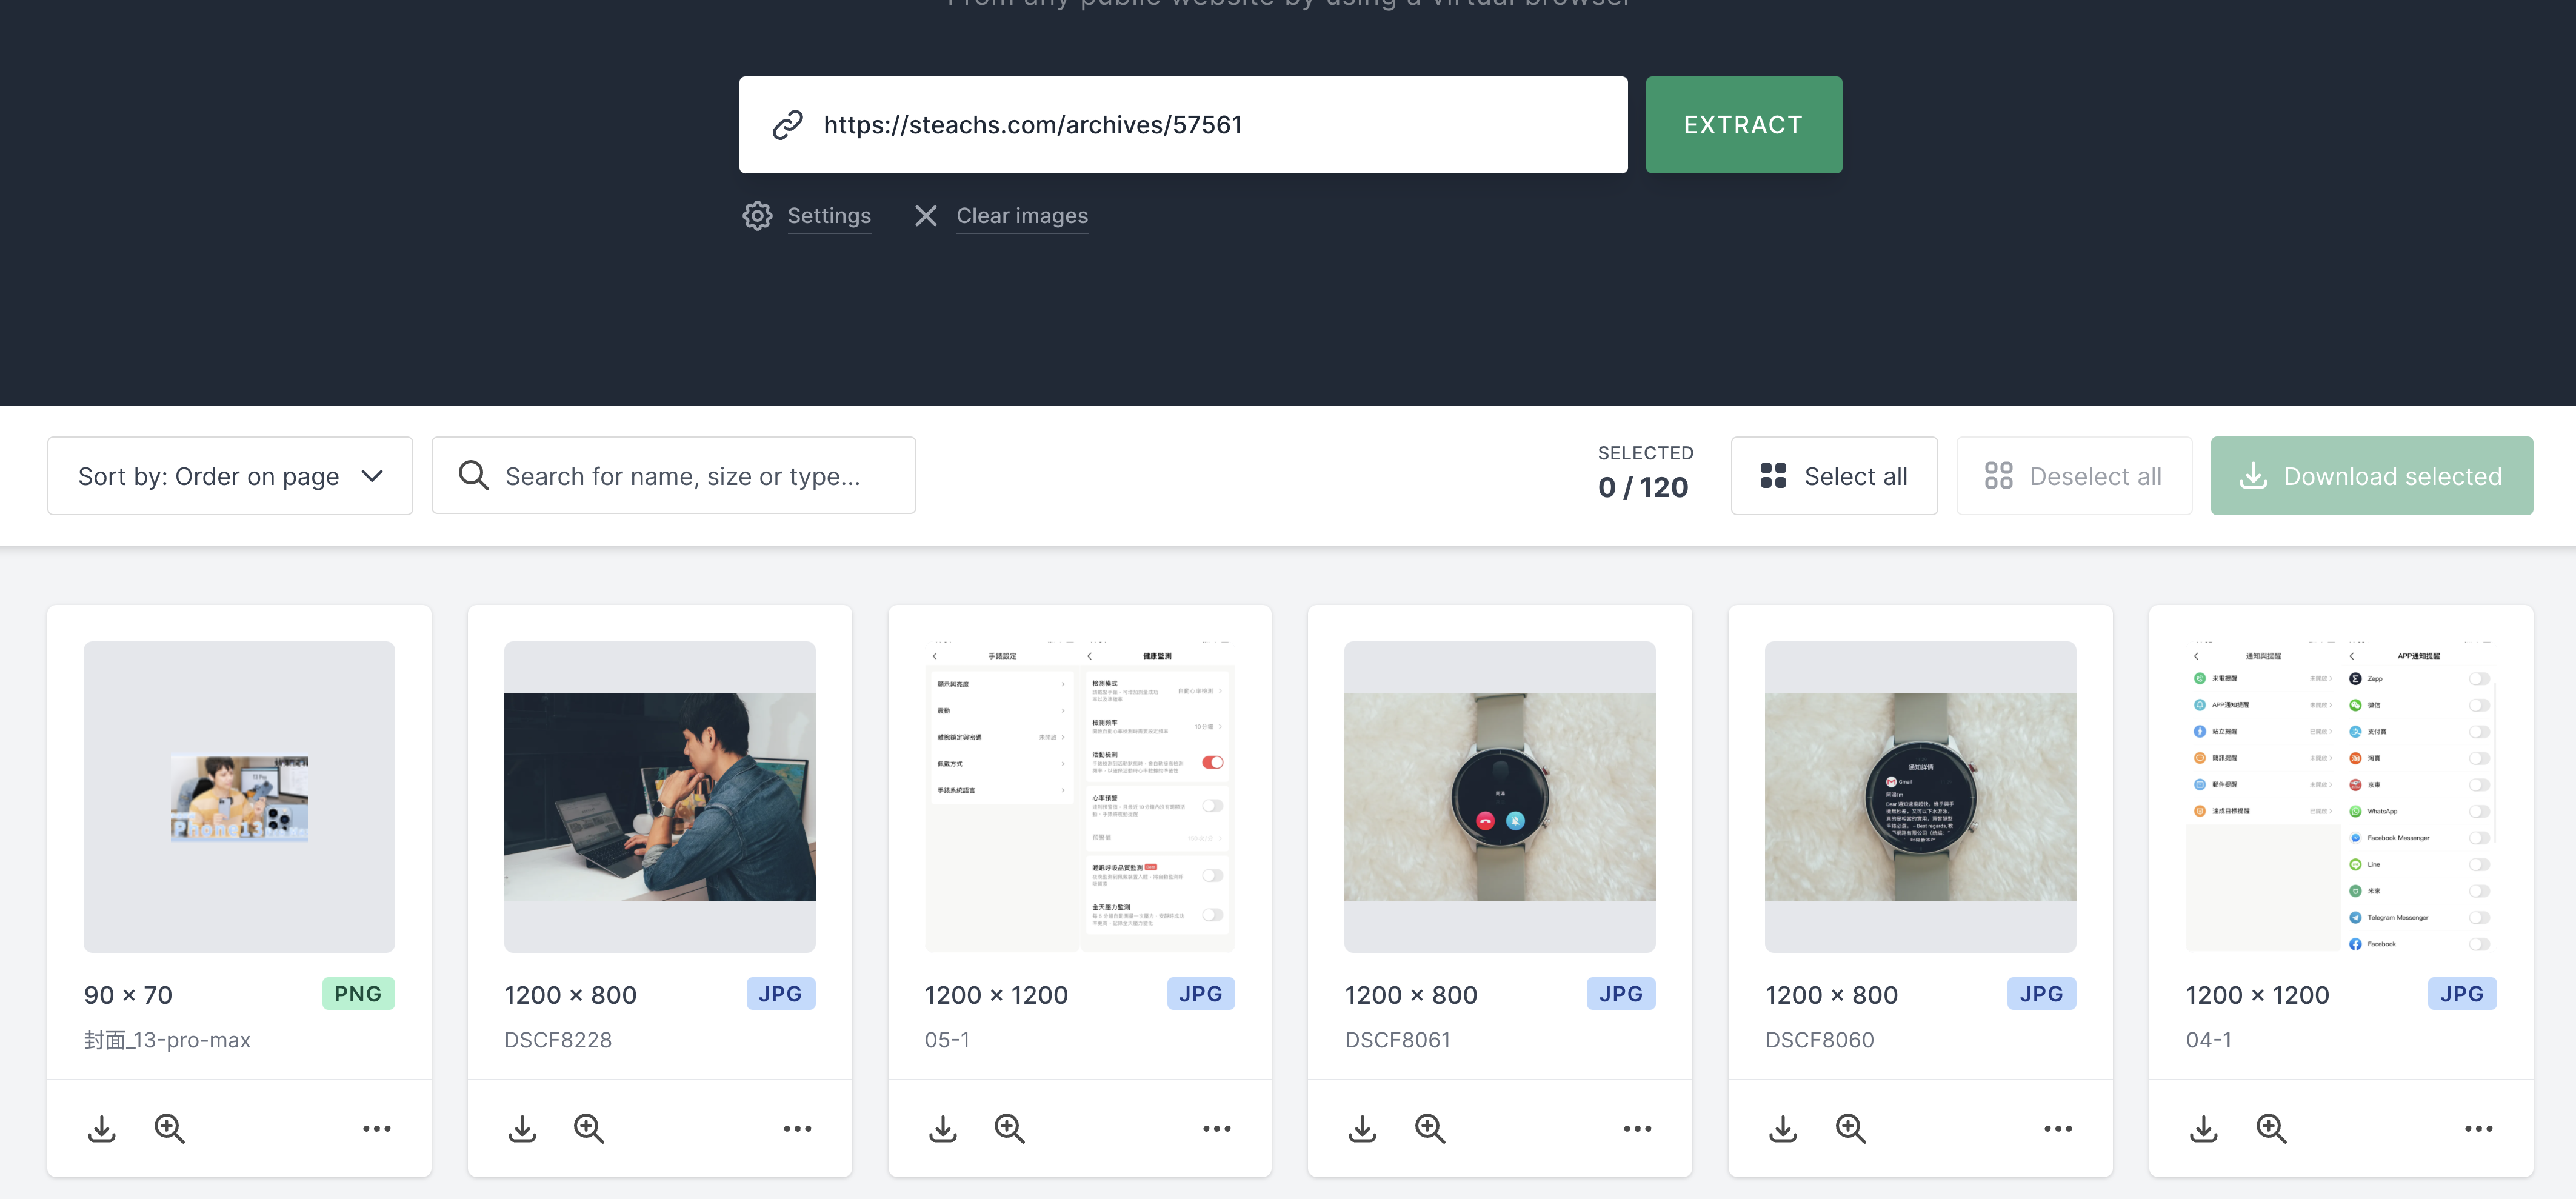2576x1199 pixels.
Task: Open three-dot menu for DSCF8228
Action: 797,1128
